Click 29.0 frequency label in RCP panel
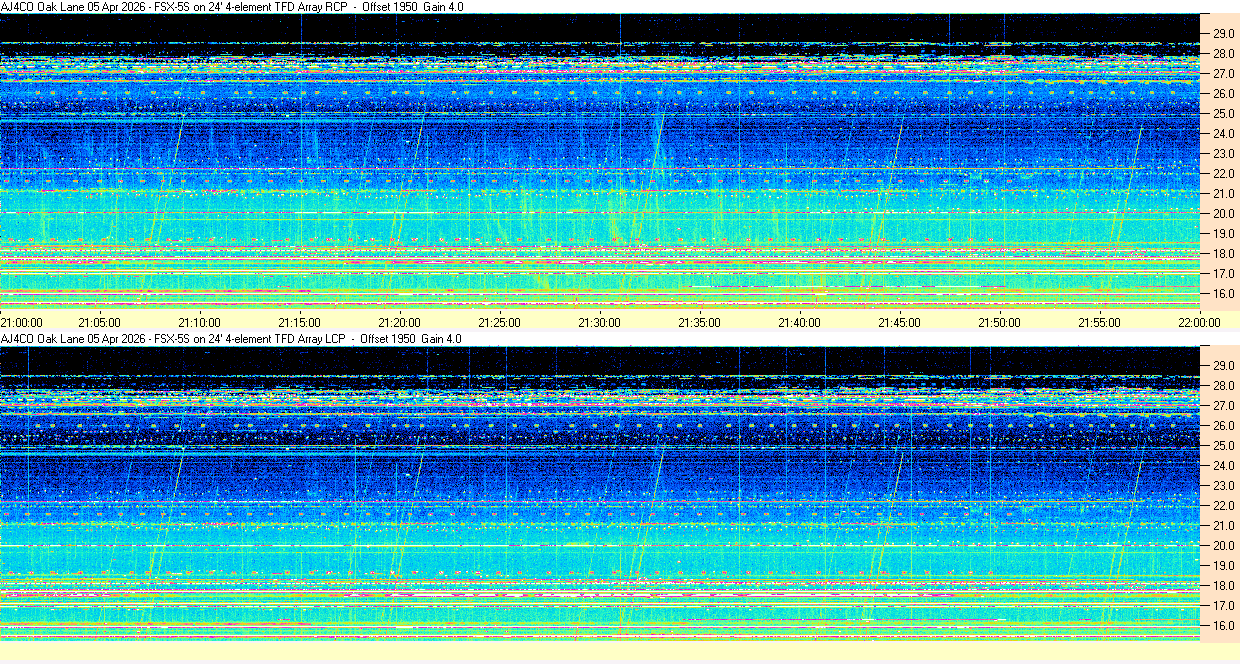The width and height of the screenshot is (1240, 664). click(x=1224, y=34)
